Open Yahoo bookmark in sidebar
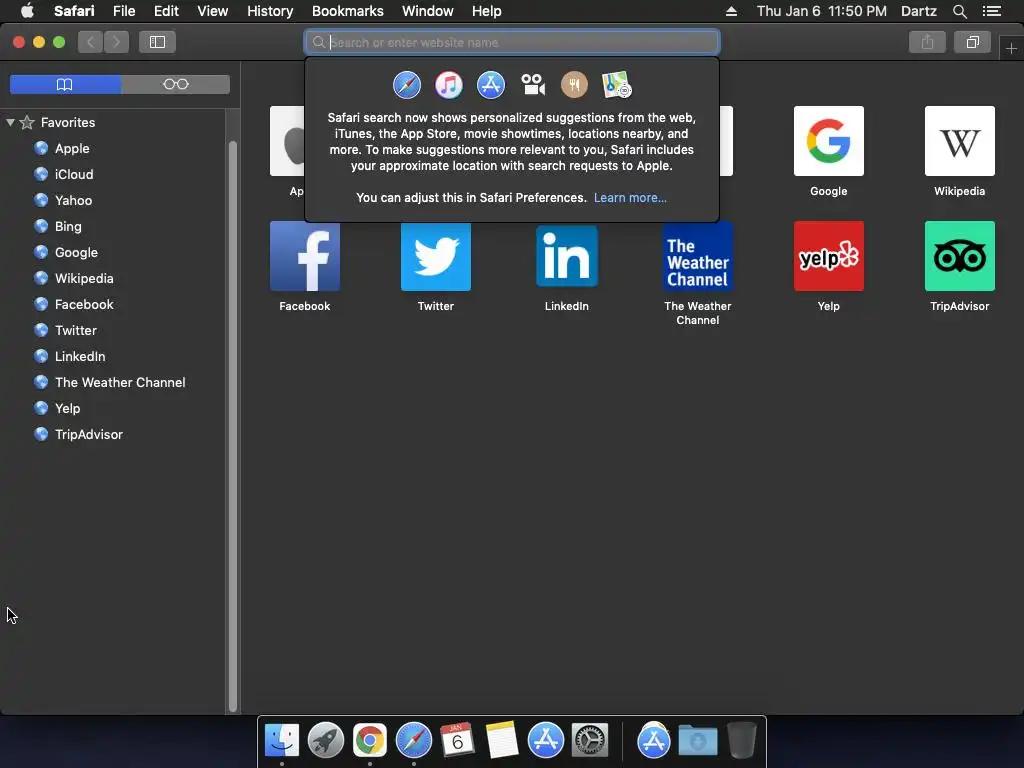Viewport: 1024px width, 768px height. tap(73, 200)
